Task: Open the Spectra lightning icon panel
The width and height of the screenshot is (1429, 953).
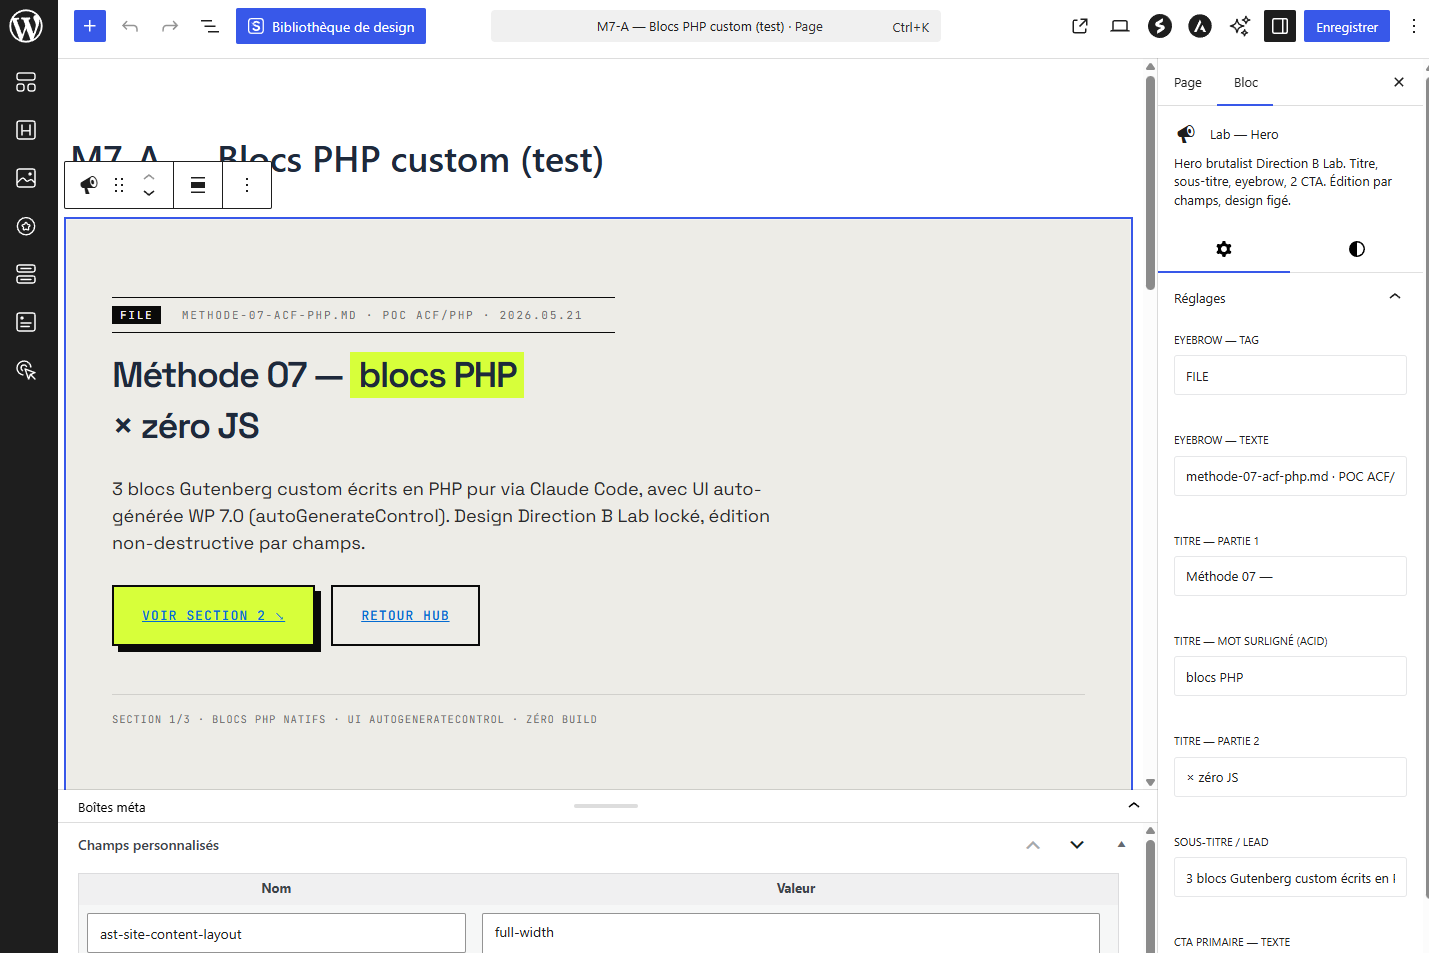Action: (1160, 26)
